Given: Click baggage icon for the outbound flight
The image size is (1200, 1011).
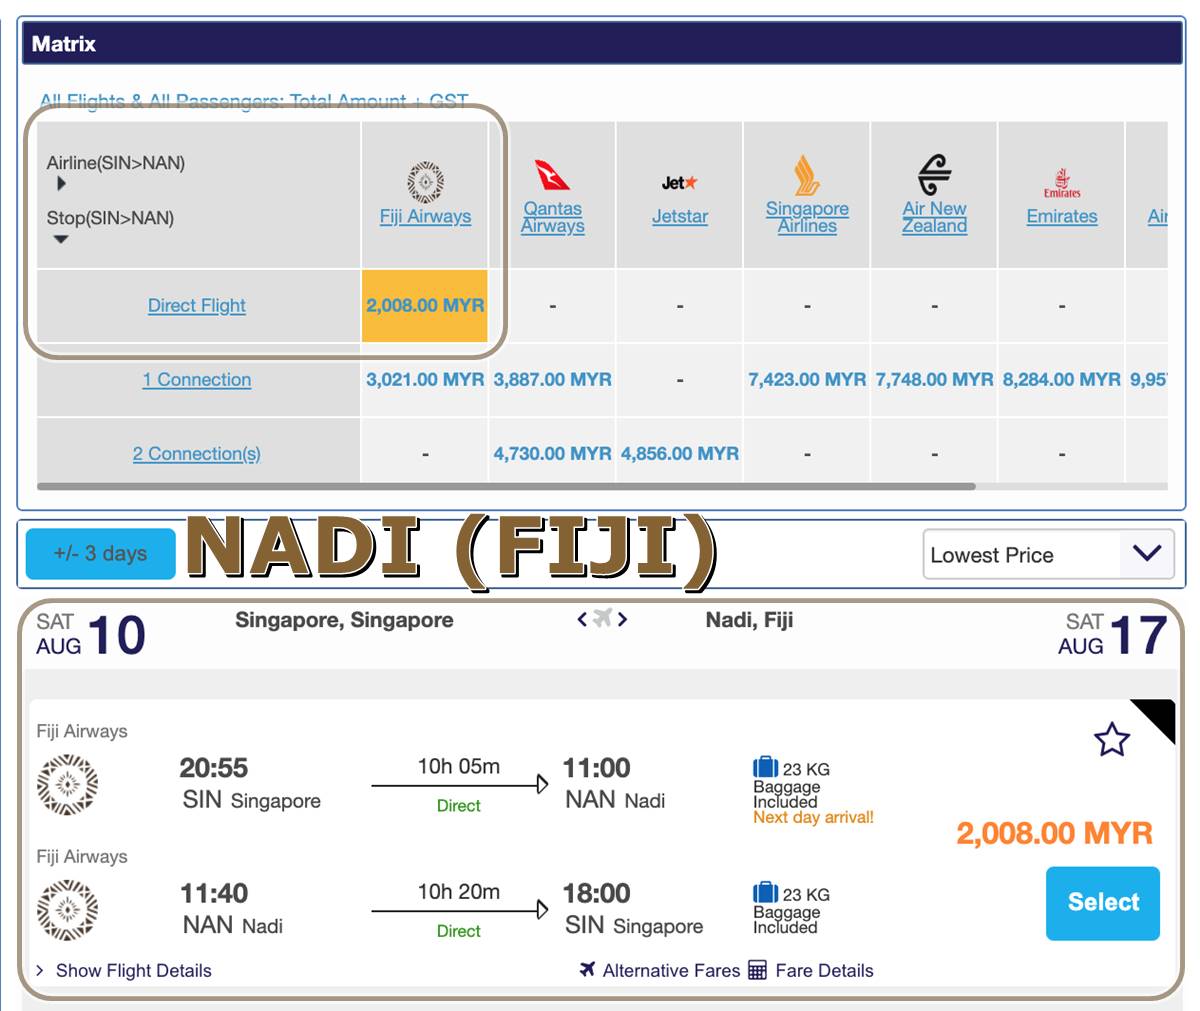Looking at the screenshot, I should (765, 767).
